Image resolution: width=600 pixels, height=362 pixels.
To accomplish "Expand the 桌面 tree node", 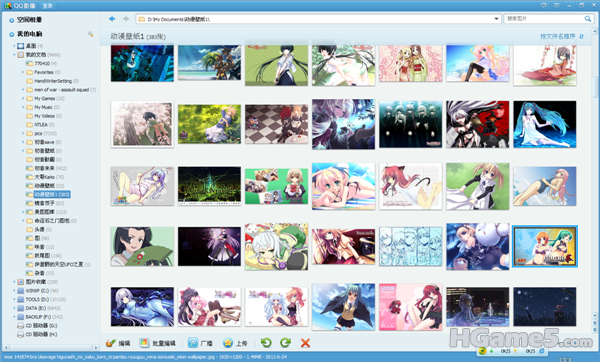I will pos(14,46).
